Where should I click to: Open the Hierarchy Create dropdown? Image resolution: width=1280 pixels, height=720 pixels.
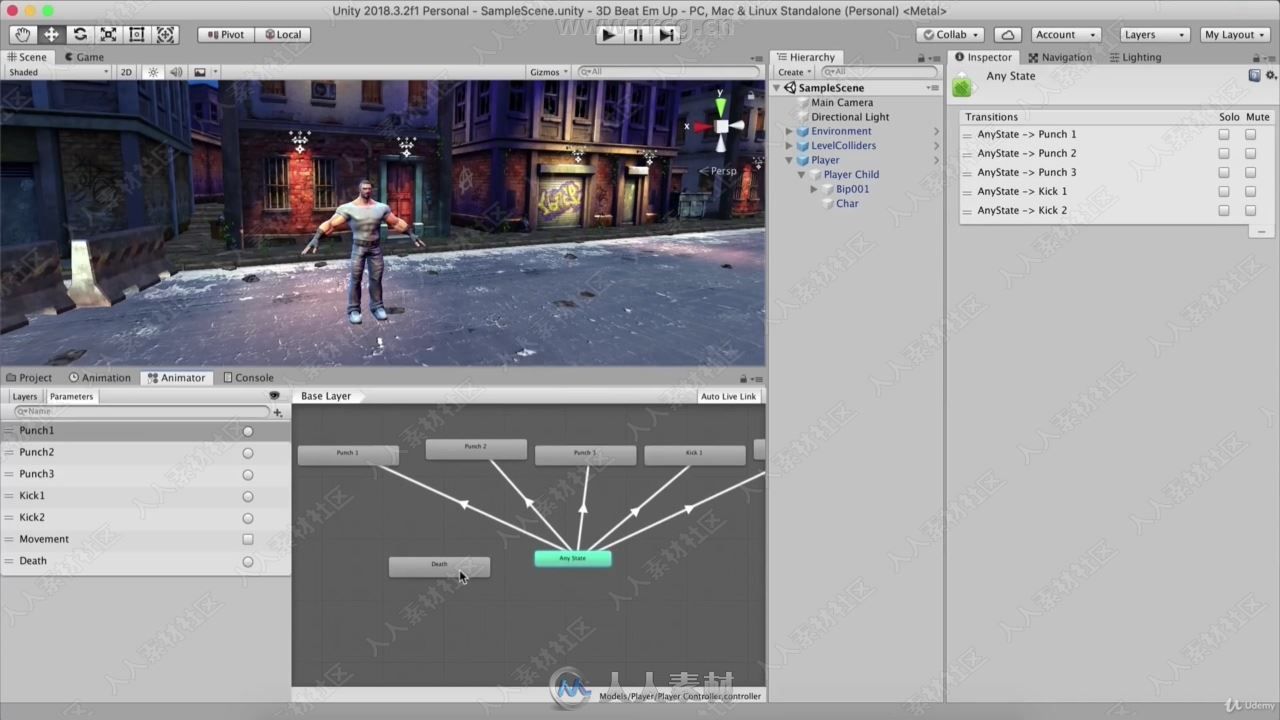tap(794, 72)
